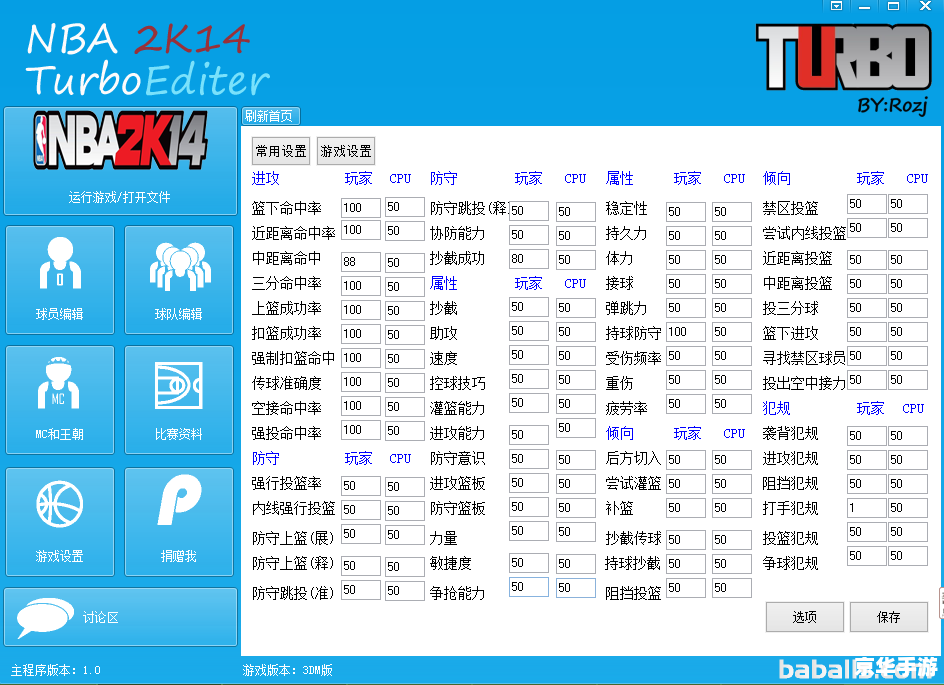Click the 持球防守 player field showing 100

686,332
